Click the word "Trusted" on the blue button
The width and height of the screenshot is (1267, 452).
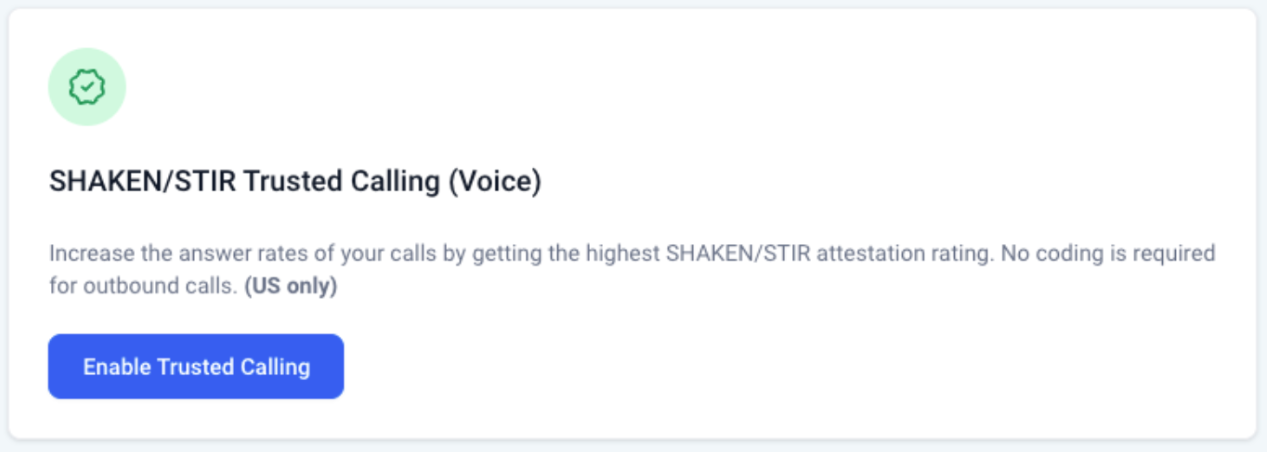[x=196, y=367]
